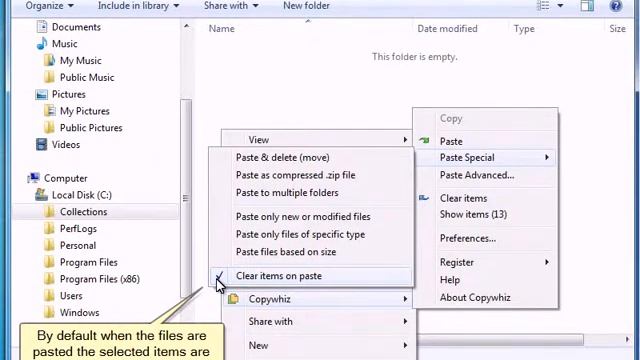Click the Public Music folder icon
Image resolution: width=640 pixels, height=360 pixels.
(49, 77)
